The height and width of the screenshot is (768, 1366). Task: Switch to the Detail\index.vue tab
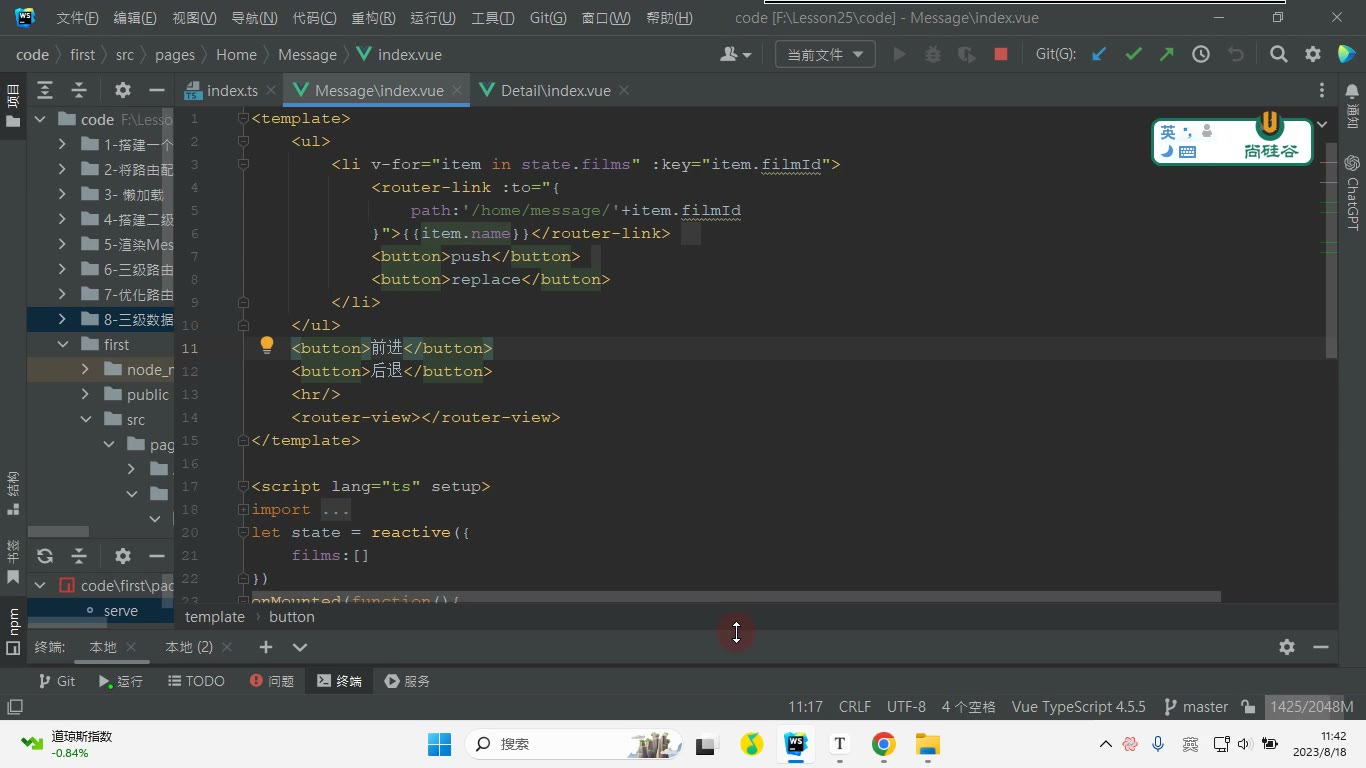point(555,90)
